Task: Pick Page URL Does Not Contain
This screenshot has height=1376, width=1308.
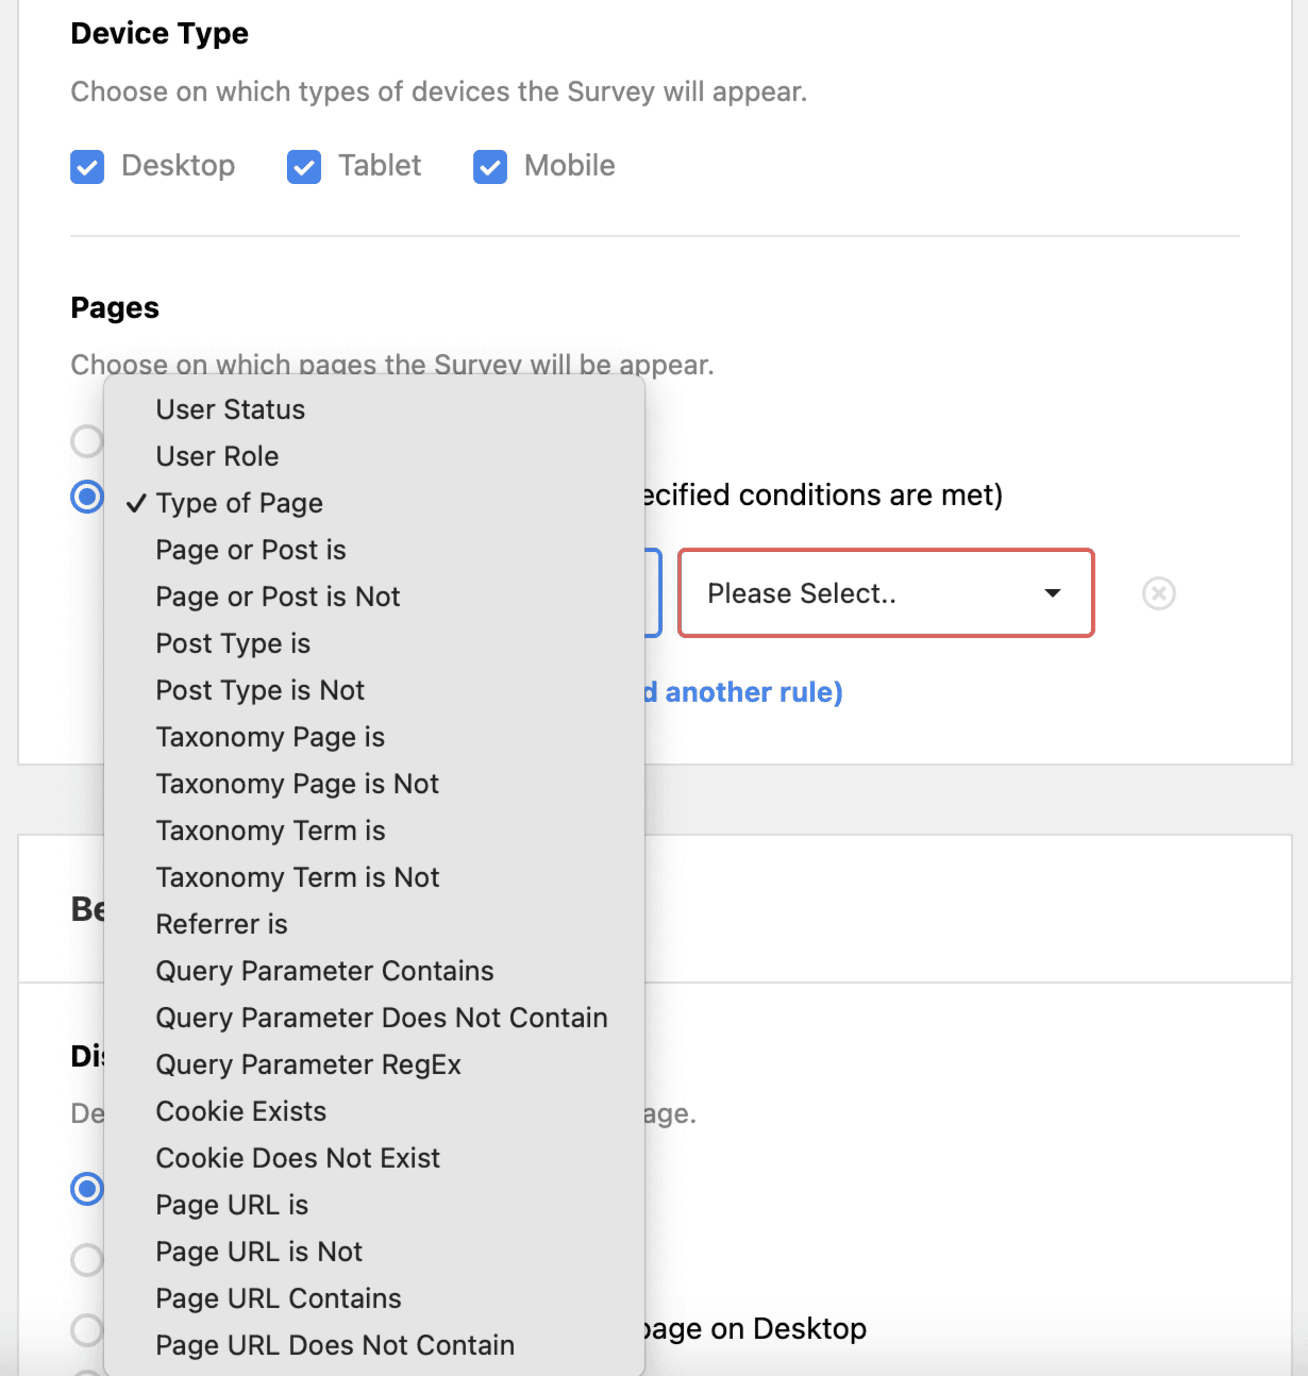Action: click(335, 1345)
